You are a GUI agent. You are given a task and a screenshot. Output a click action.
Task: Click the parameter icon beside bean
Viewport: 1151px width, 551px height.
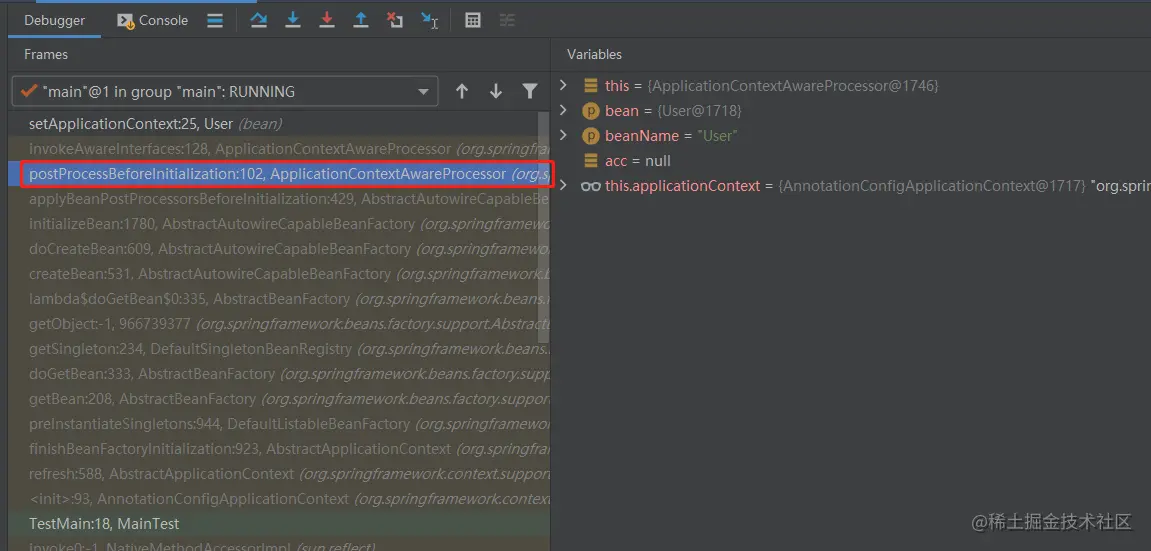[x=590, y=111]
